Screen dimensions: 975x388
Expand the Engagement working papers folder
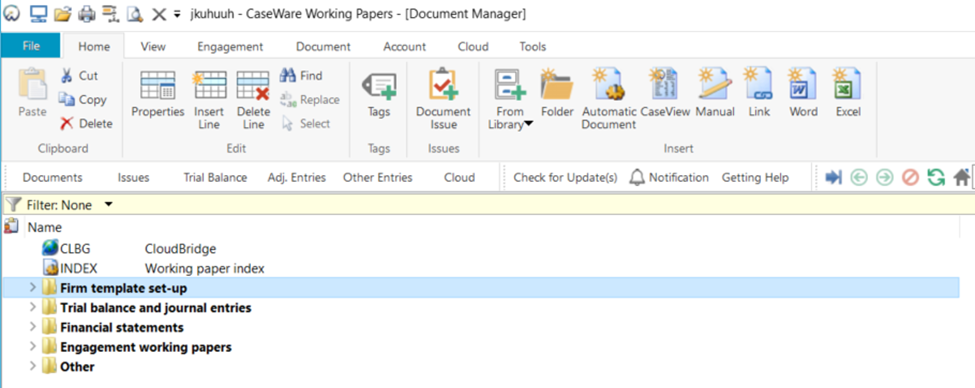(x=33, y=347)
